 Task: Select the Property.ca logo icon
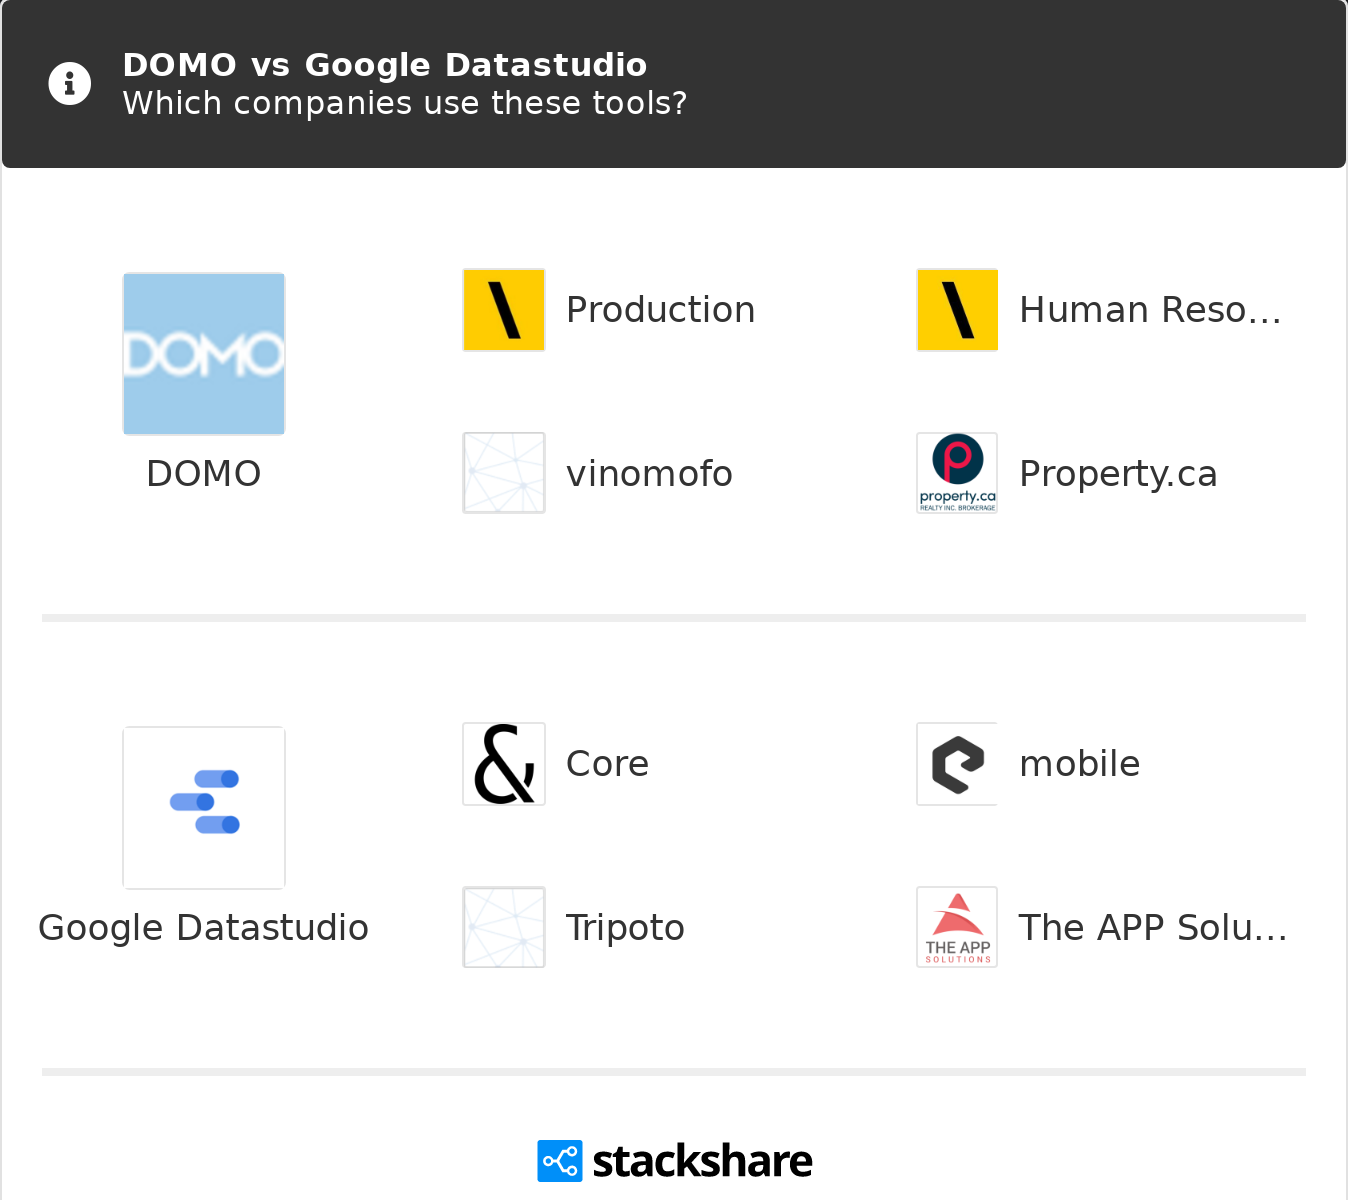pyautogui.click(x=957, y=473)
